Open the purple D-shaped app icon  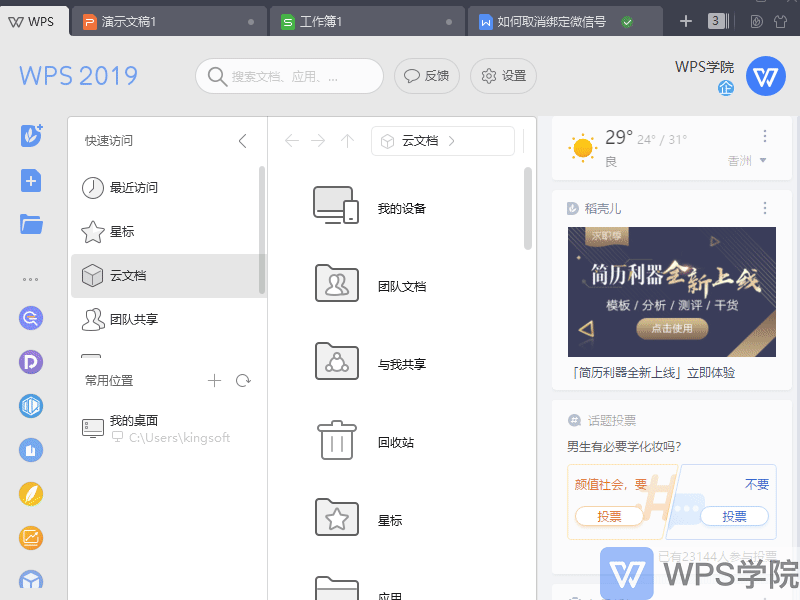(x=31, y=362)
